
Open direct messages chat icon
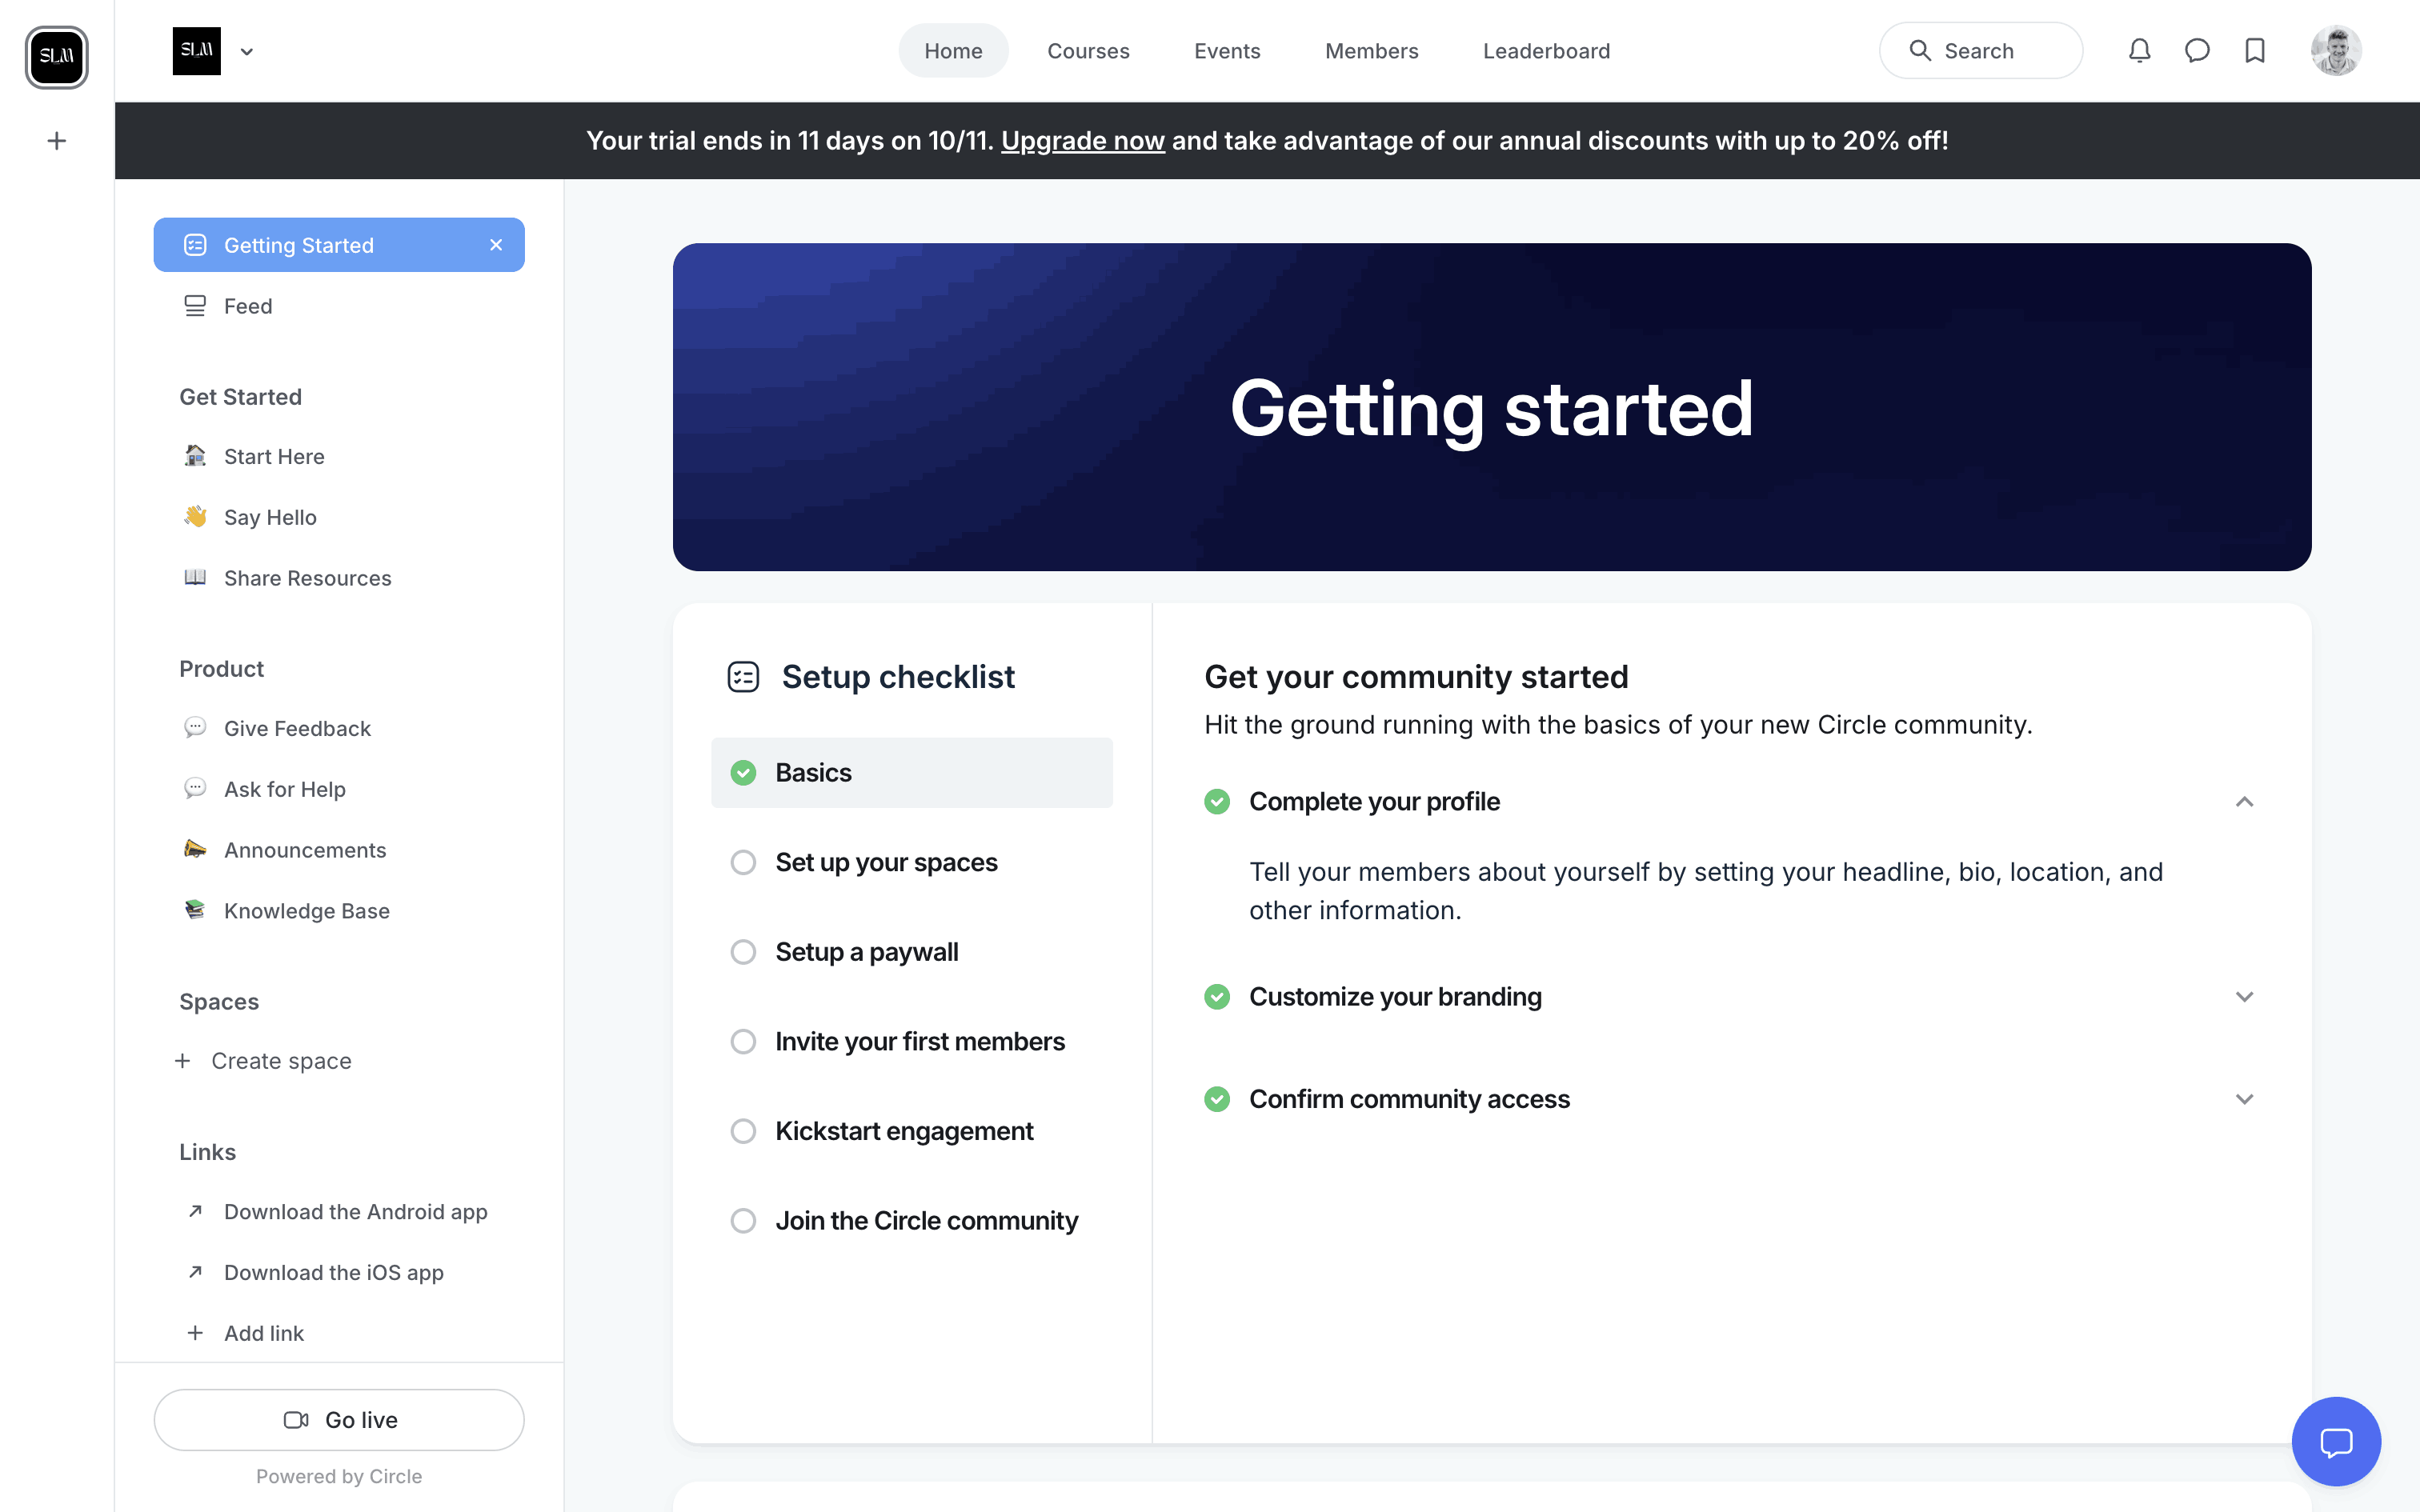(2197, 50)
